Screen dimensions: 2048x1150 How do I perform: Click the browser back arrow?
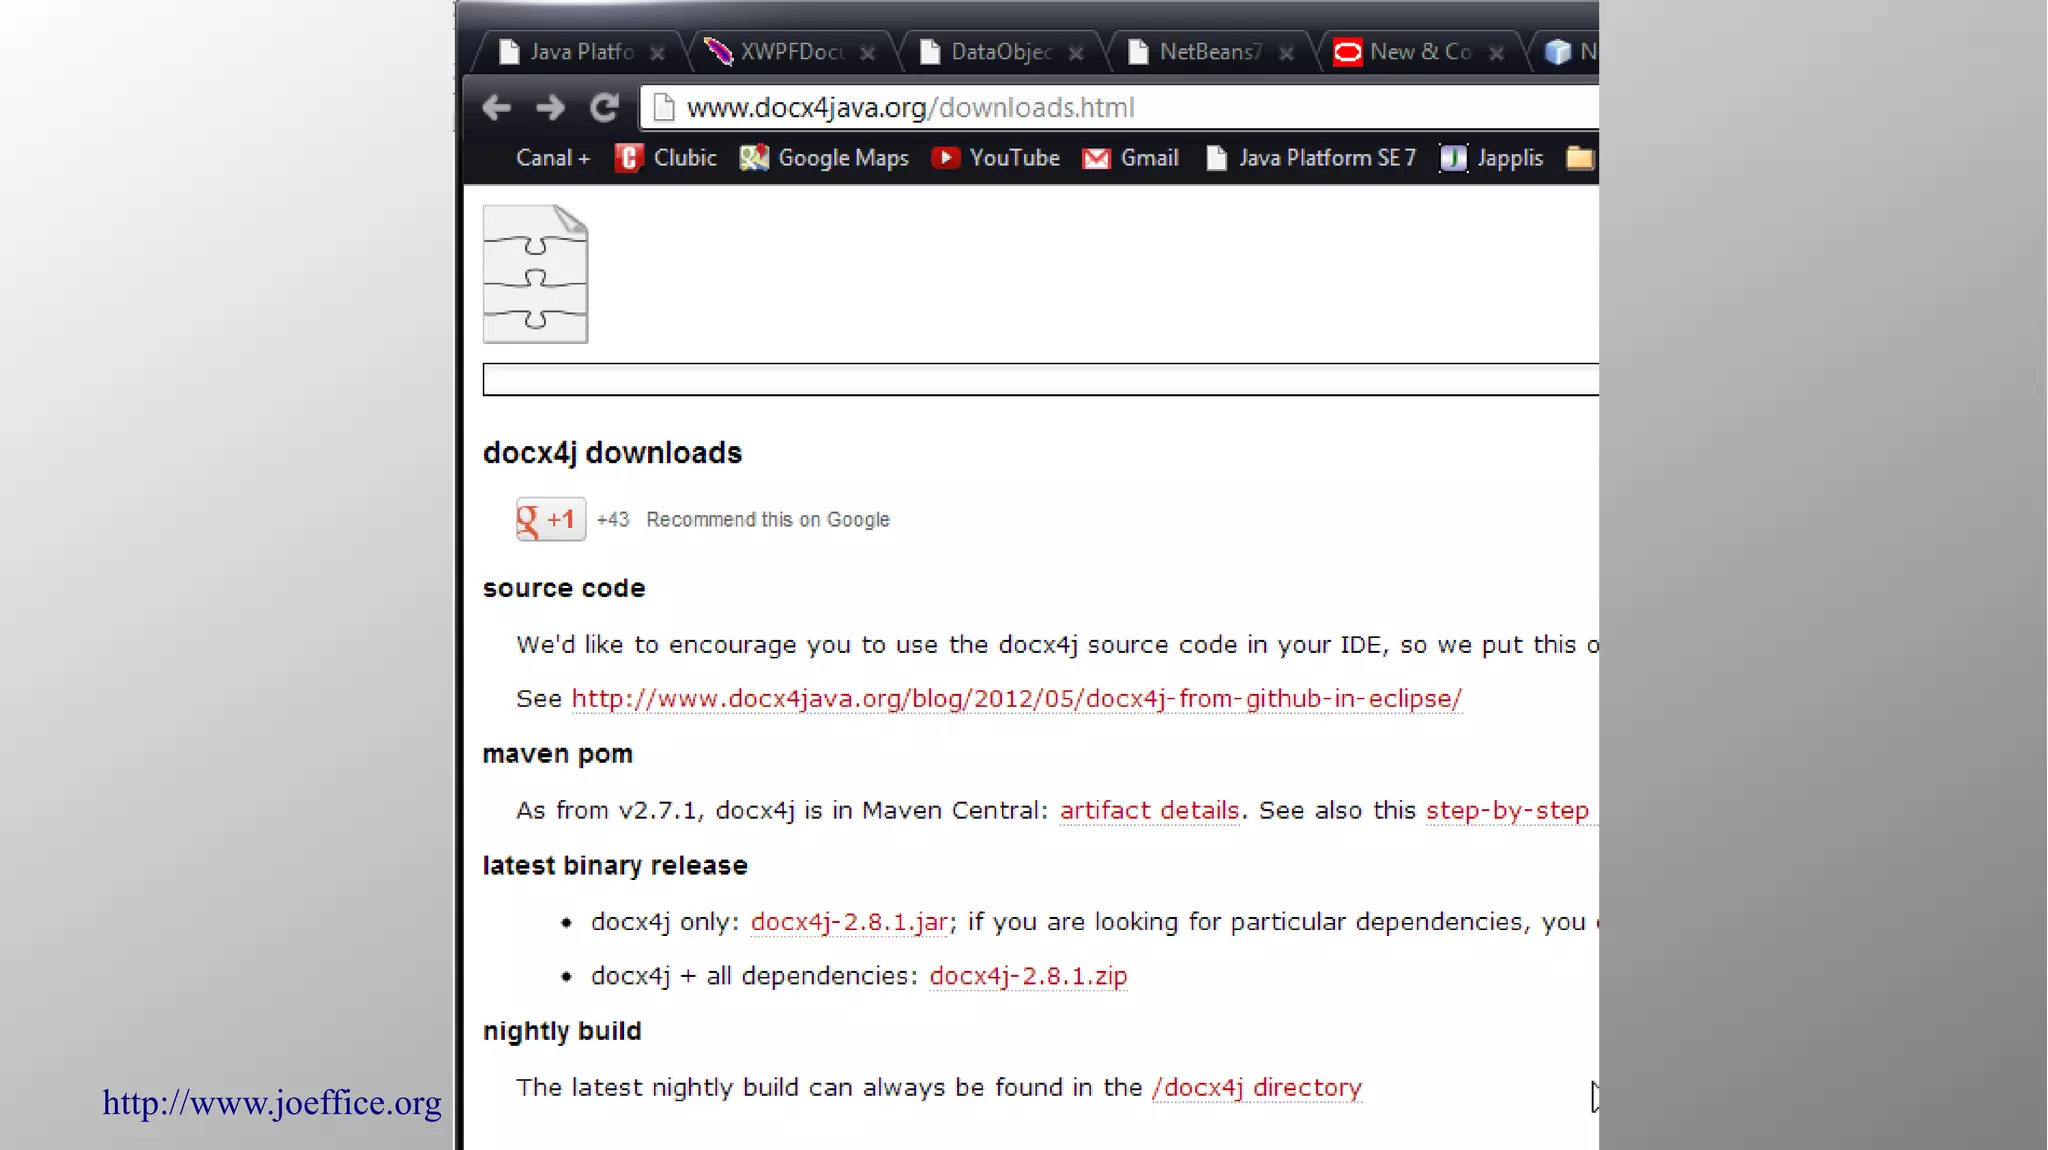497,107
